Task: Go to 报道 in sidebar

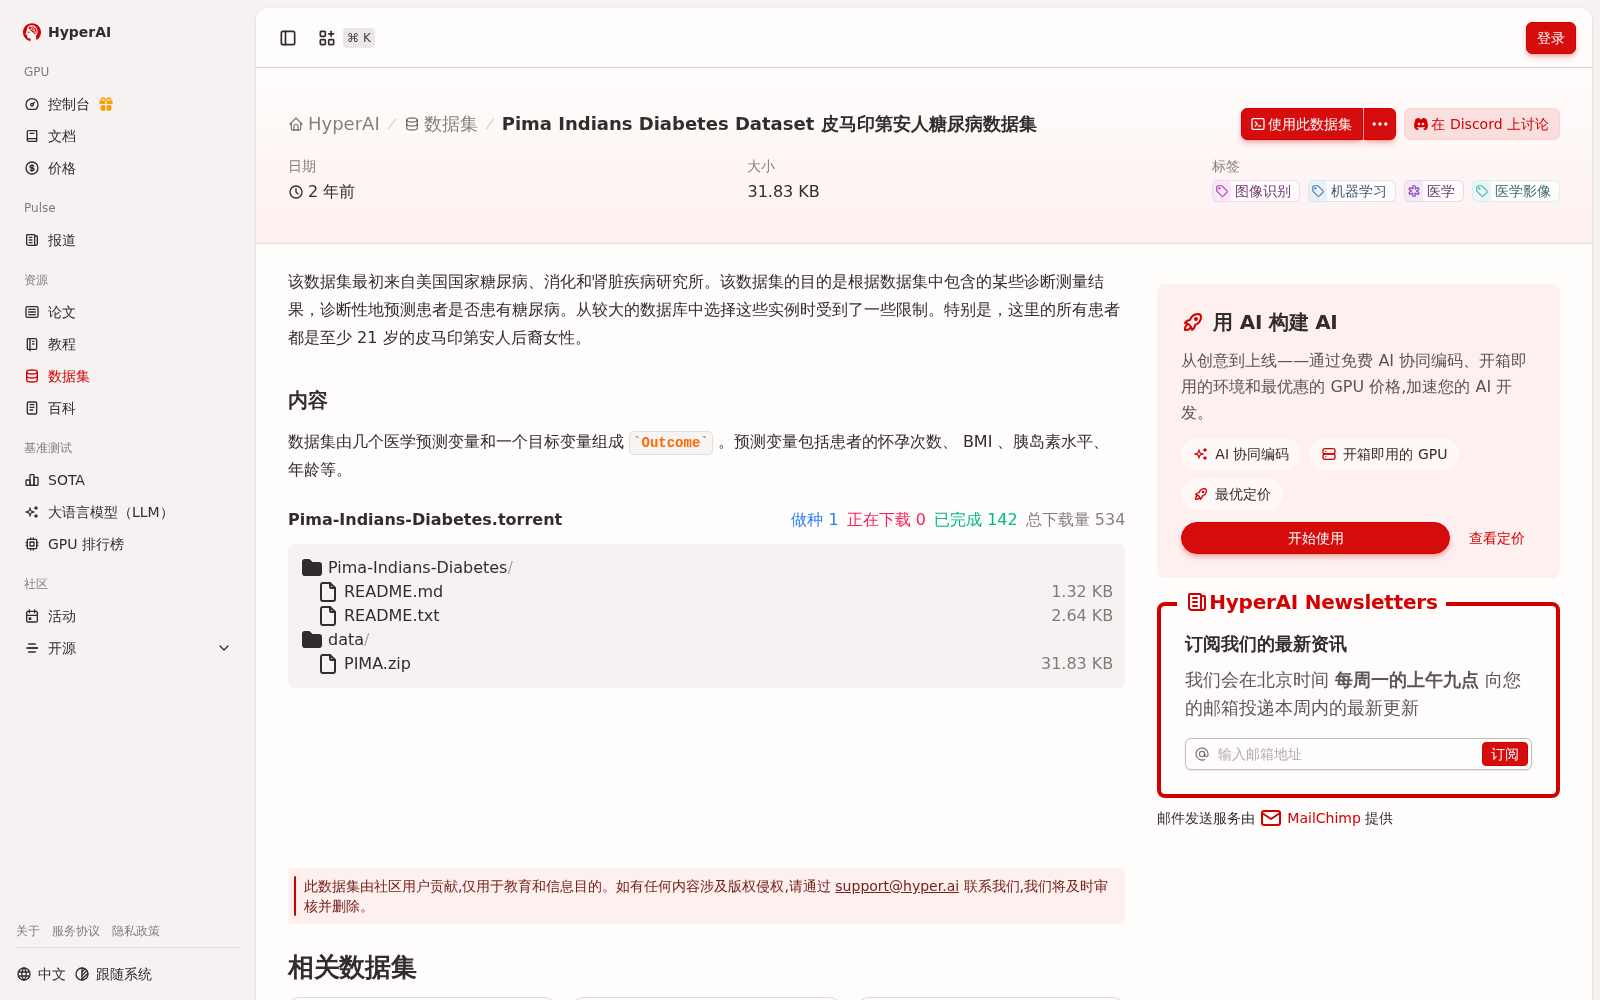Action: click(62, 240)
